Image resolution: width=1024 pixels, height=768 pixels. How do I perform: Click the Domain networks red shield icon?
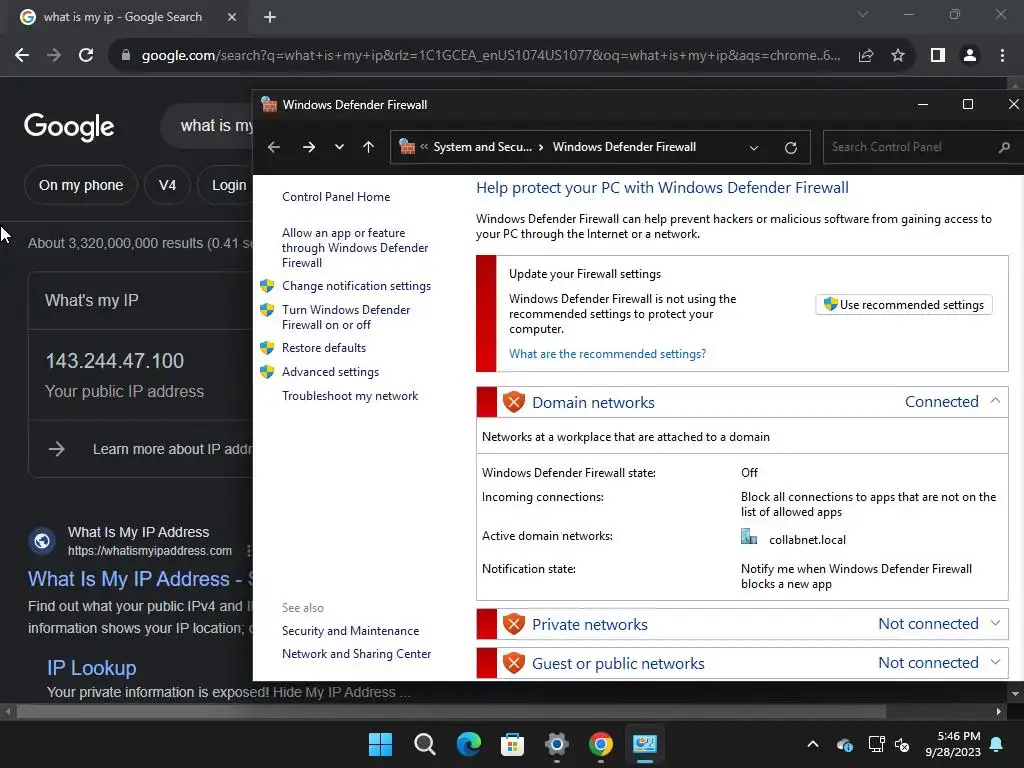[x=514, y=401]
